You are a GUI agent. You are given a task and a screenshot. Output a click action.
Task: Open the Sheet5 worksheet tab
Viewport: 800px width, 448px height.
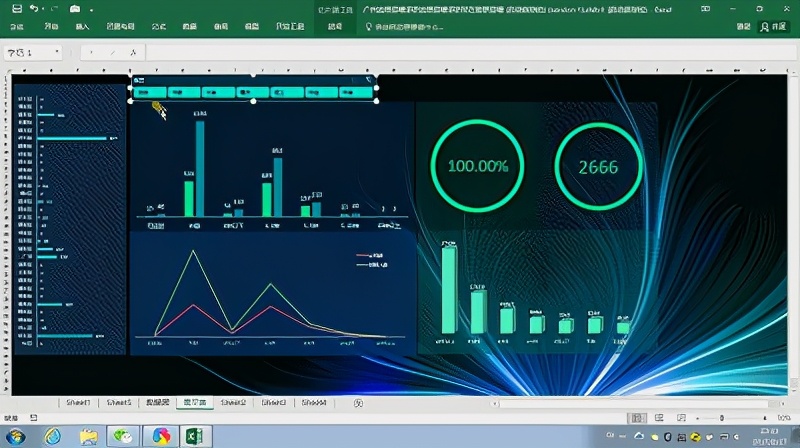point(119,403)
